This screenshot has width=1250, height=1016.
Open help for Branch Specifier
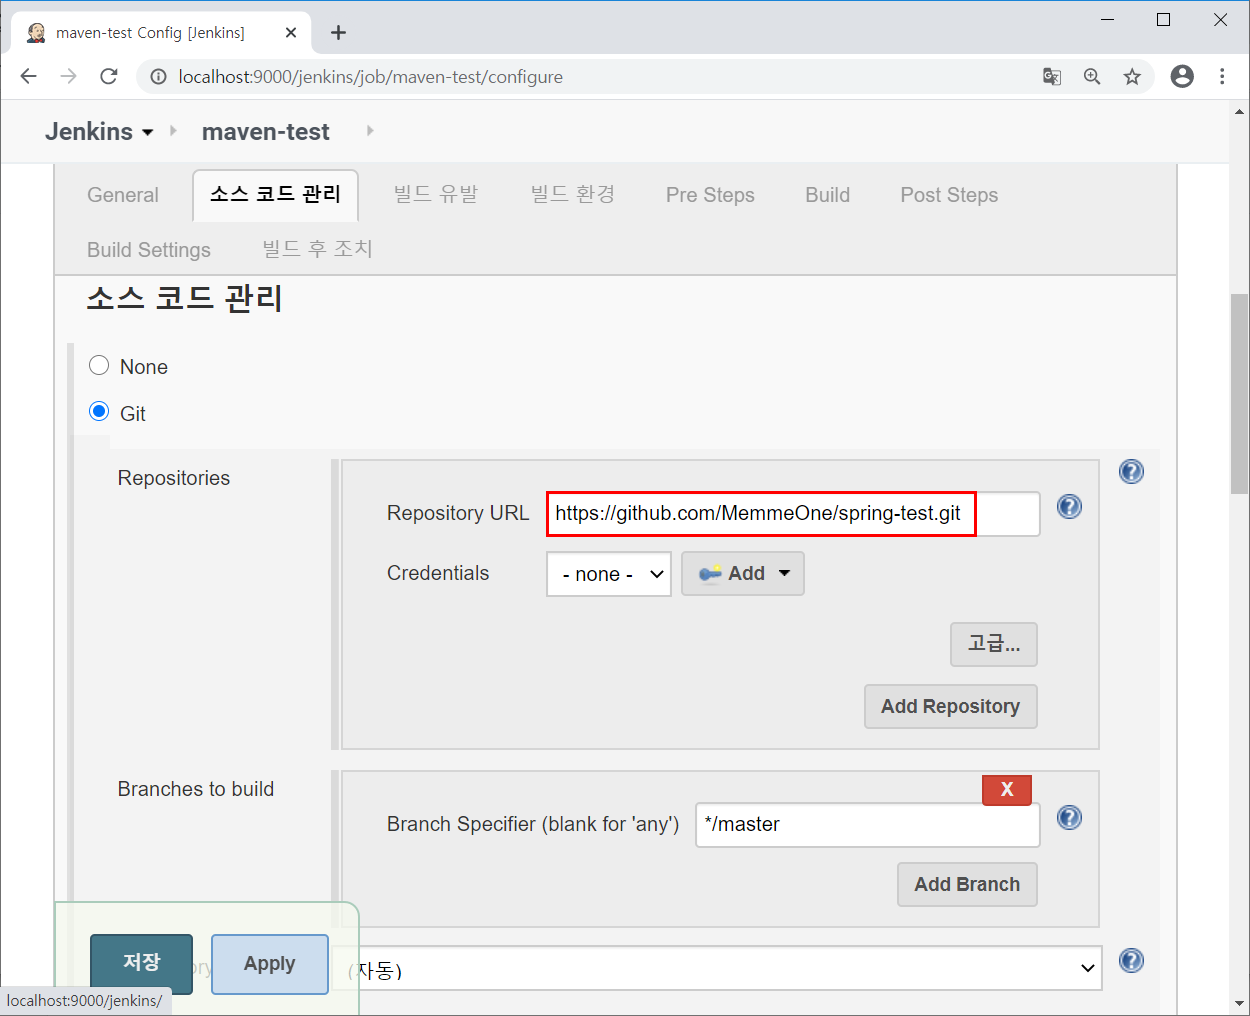1069,818
